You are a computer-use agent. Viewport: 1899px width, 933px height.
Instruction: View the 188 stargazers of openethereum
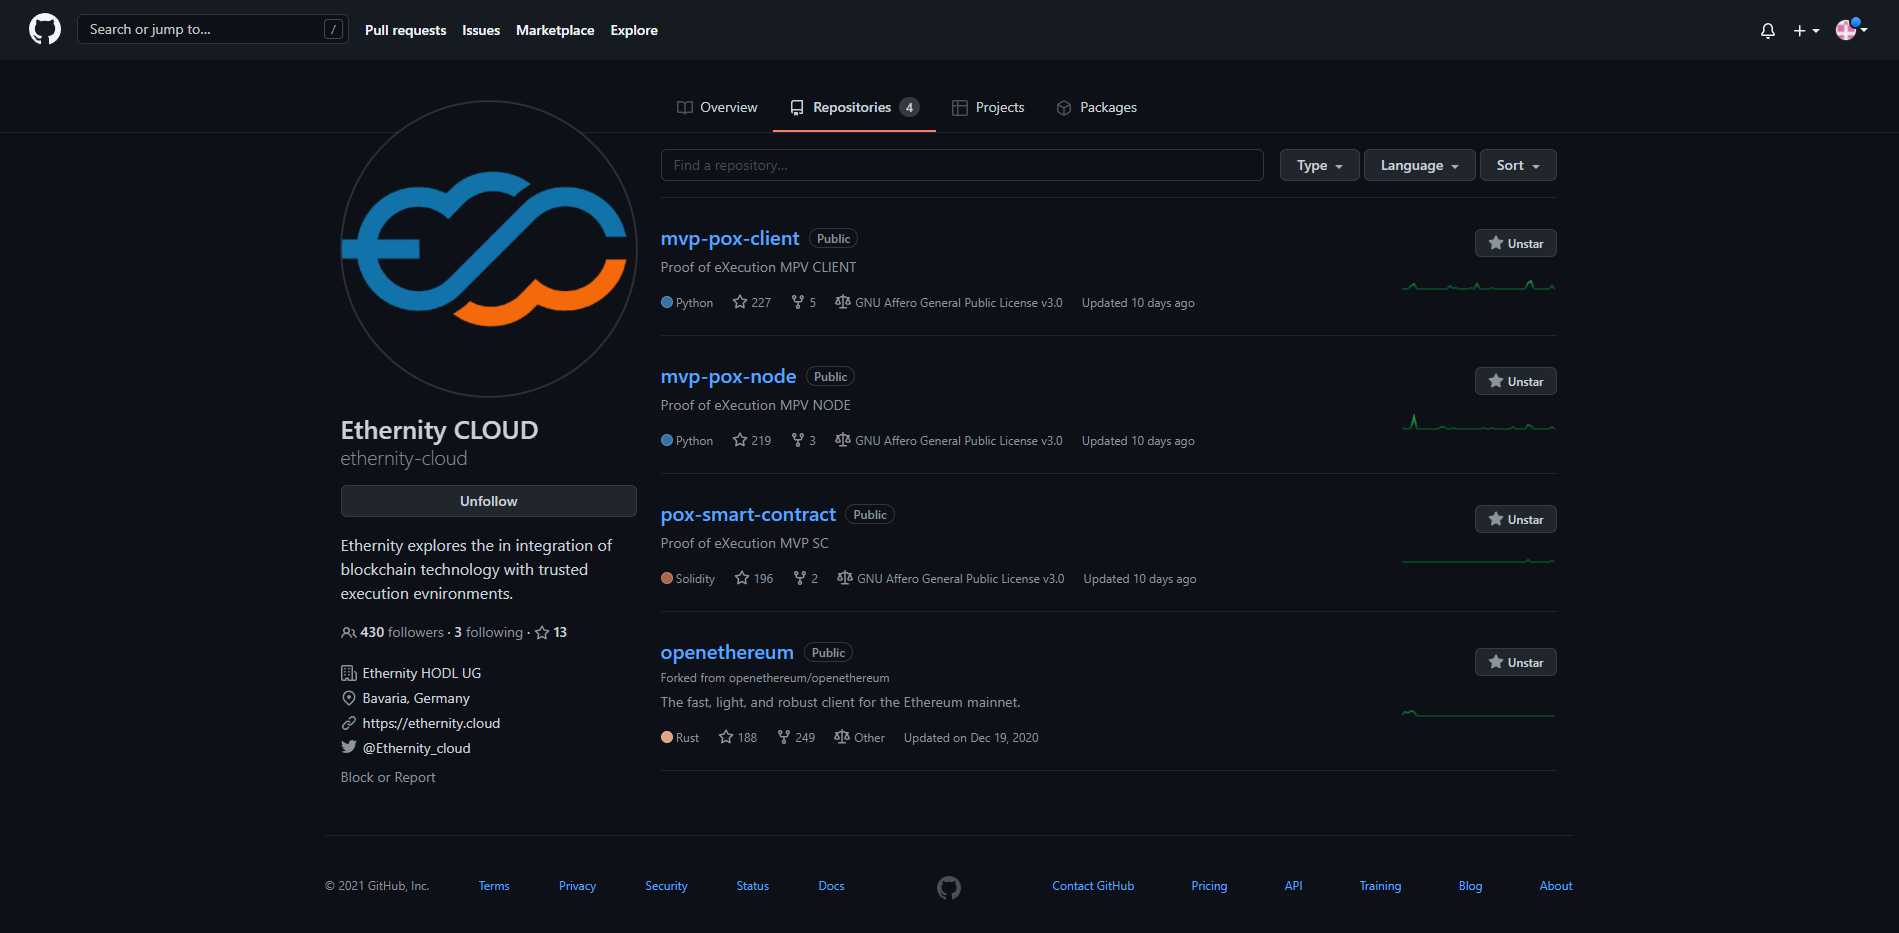pyautogui.click(x=738, y=737)
